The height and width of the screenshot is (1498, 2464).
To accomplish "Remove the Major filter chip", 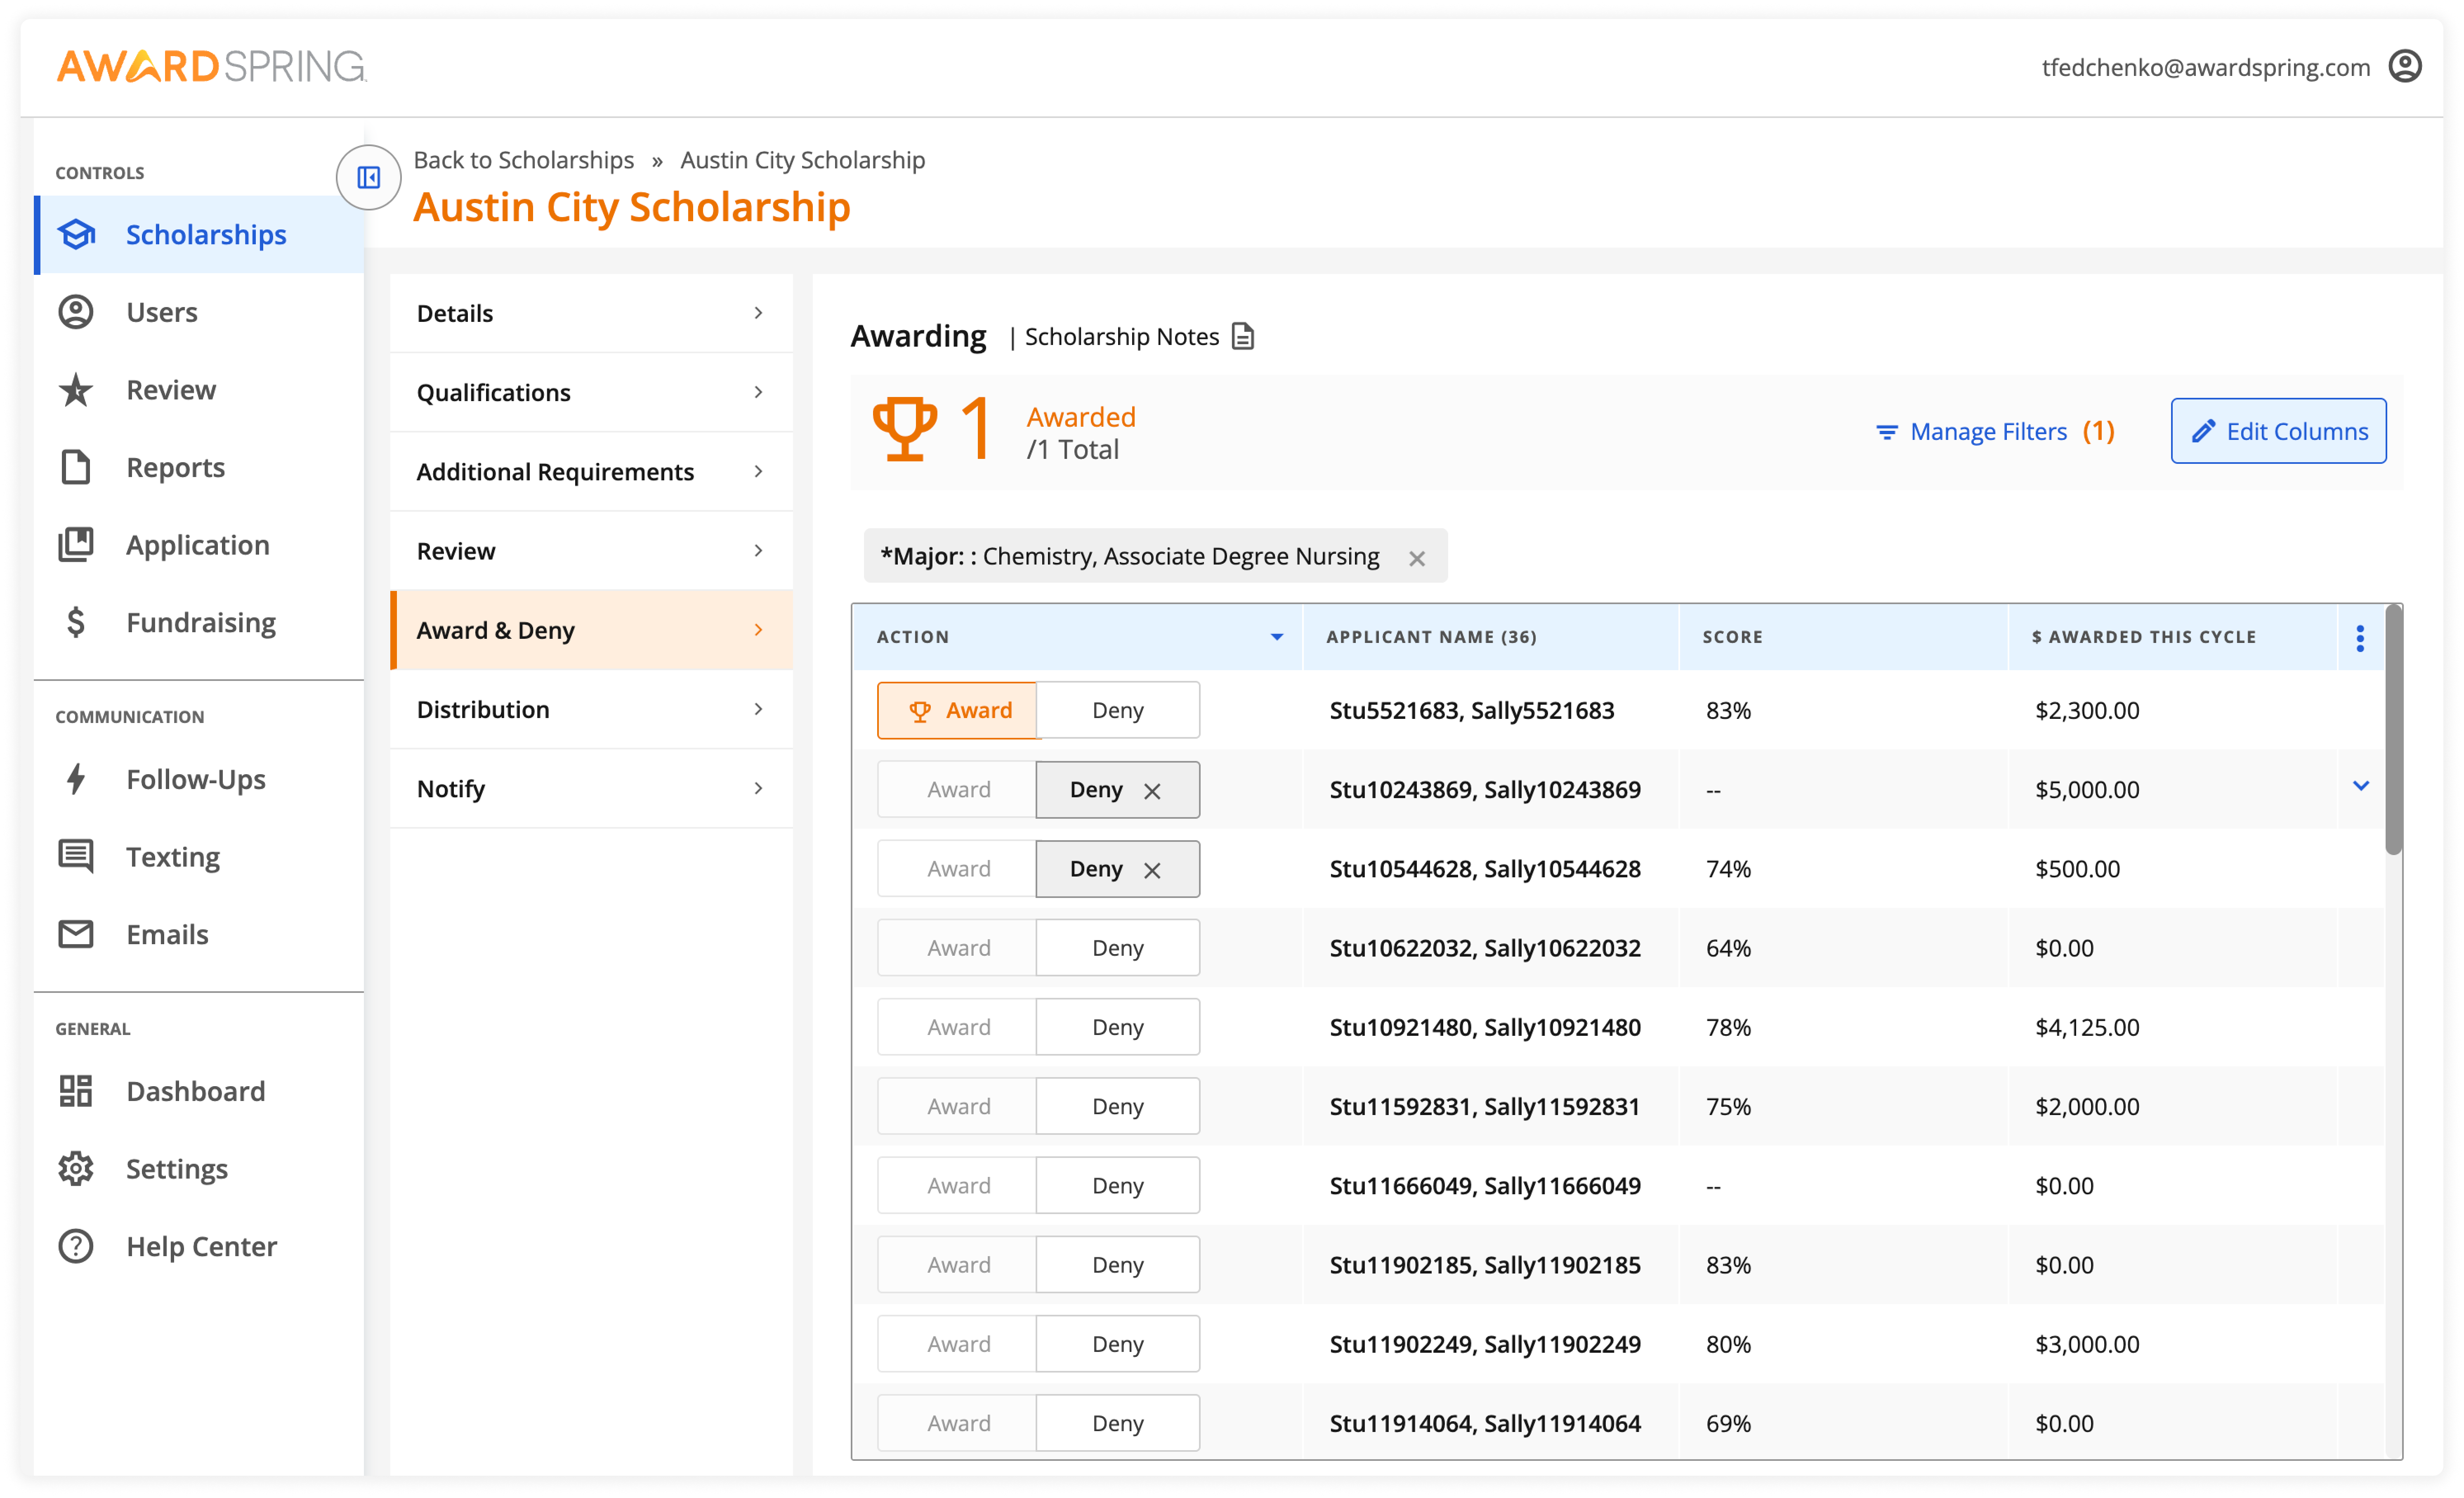I will (x=1417, y=557).
